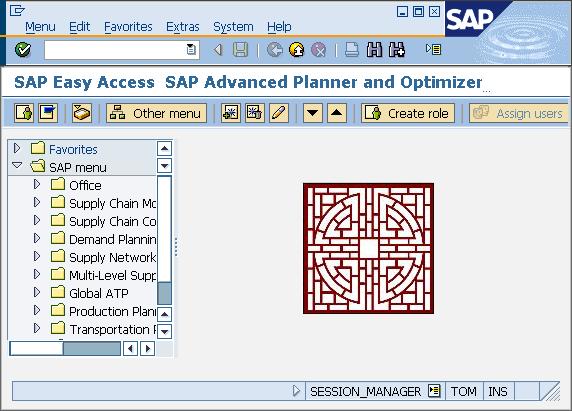Click the Save diskette icon

(x=240, y=50)
